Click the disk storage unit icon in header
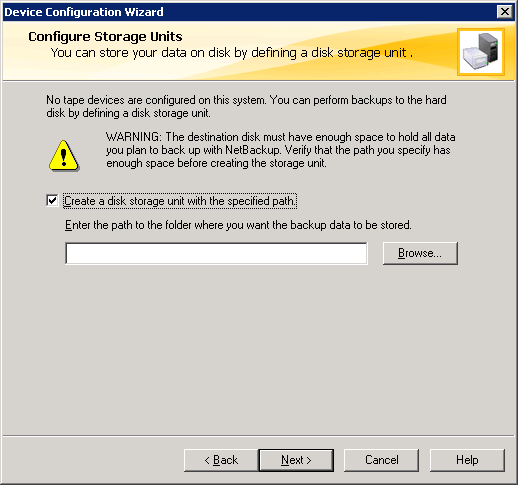This screenshot has width=518, height=485. (x=481, y=52)
